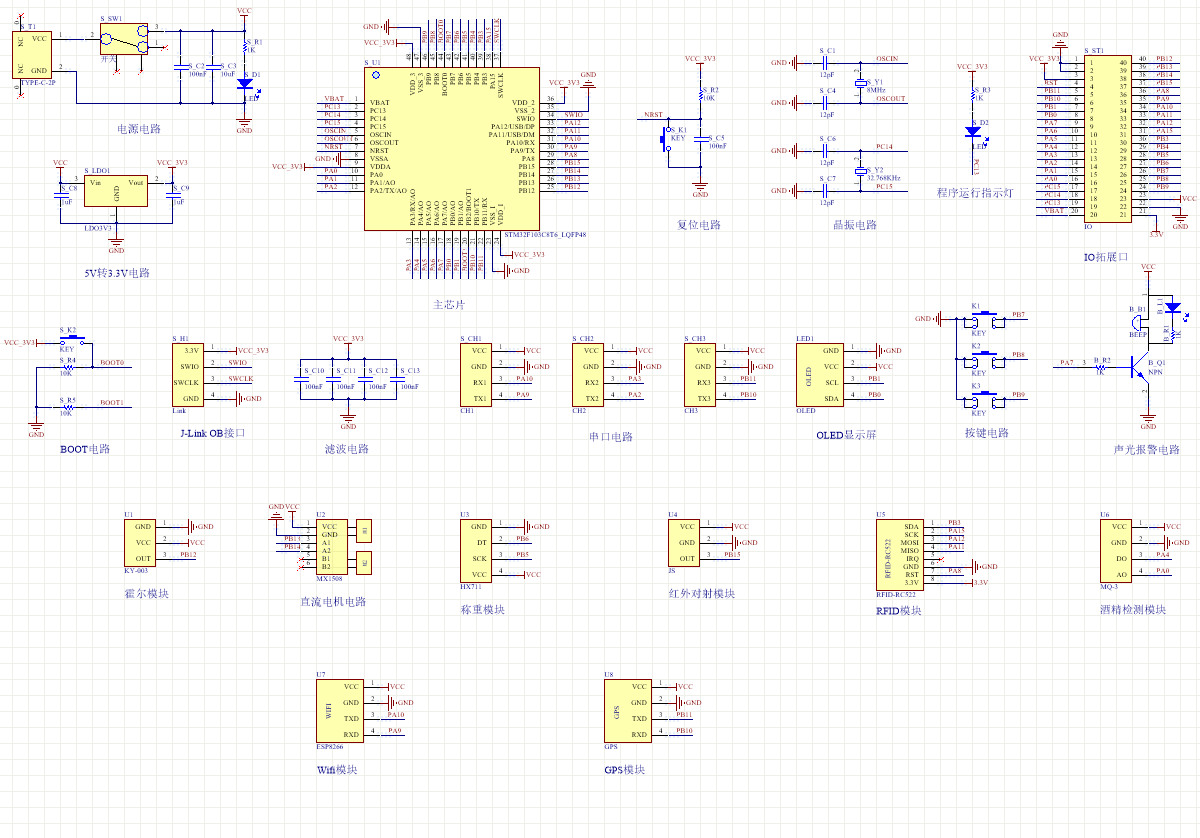Select the power switch S_SW1 symbol
Screen dimensions: 1200x838
pos(123,41)
